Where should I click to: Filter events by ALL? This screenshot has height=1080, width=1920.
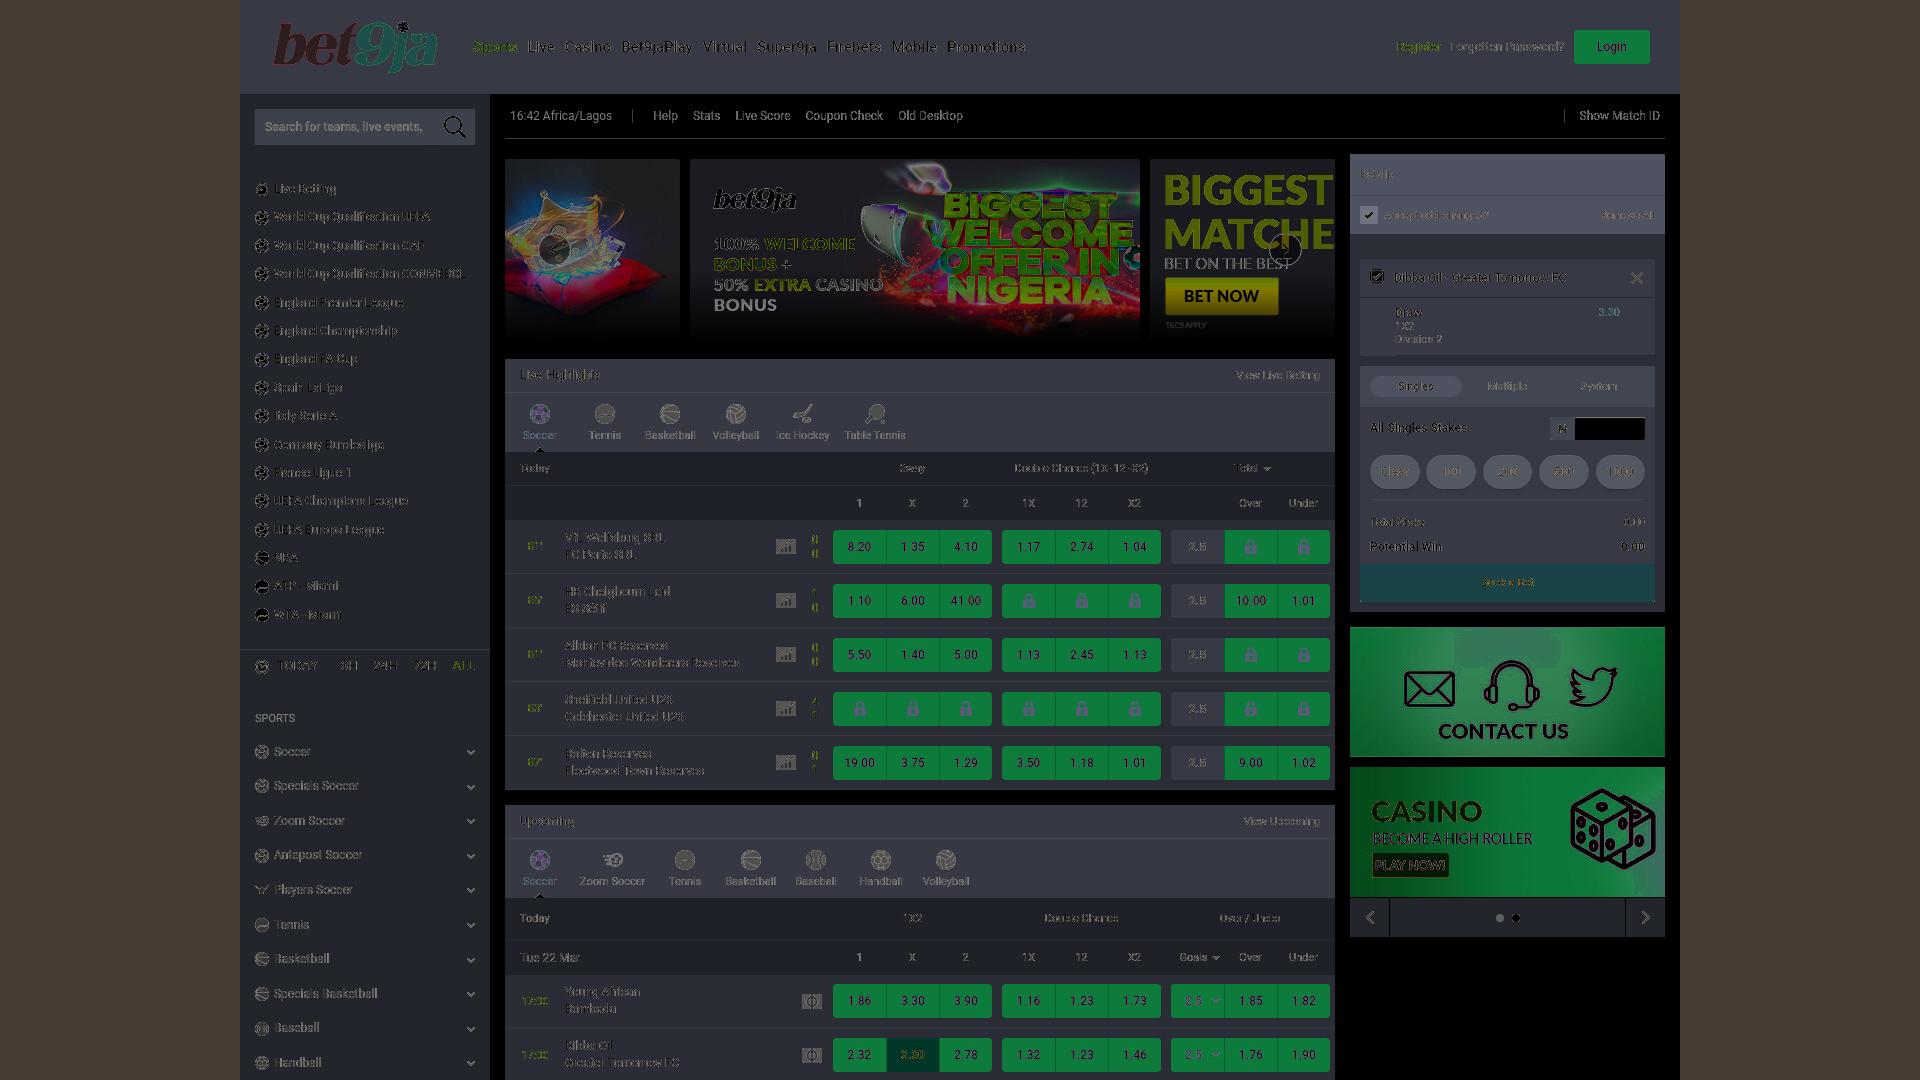click(x=463, y=666)
